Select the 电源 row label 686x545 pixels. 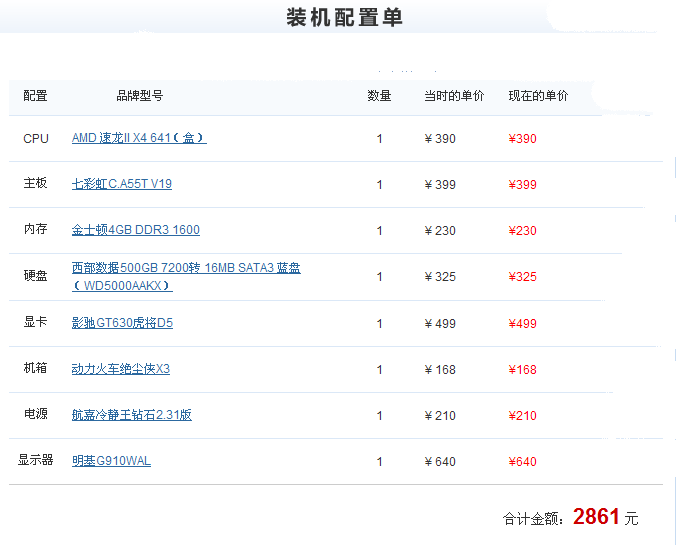point(35,414)
